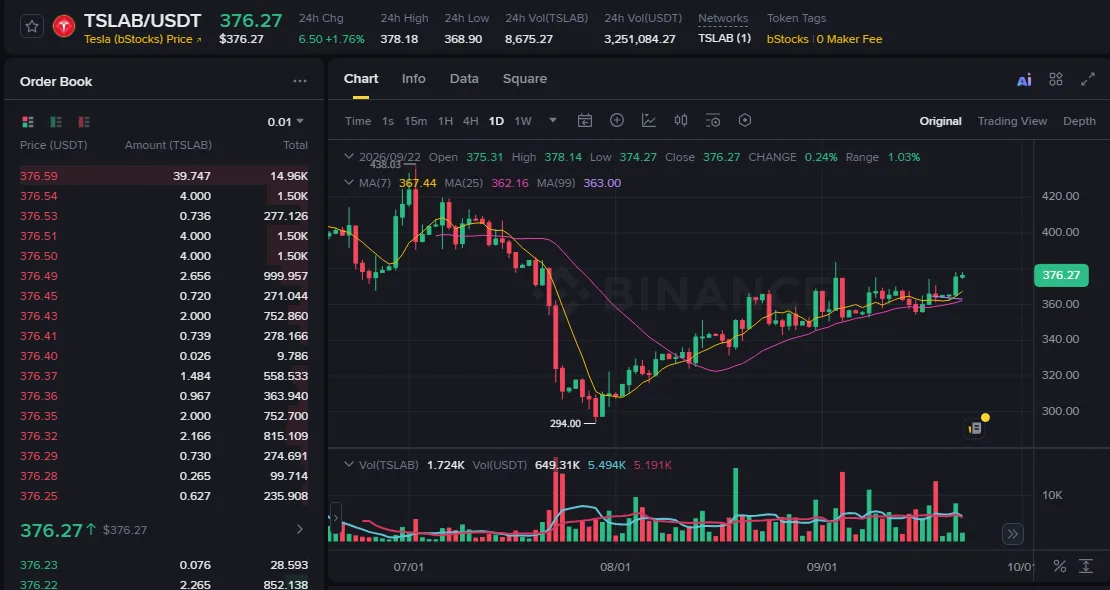This screenshot has height=590, width=1110.
Task: Select Depth chart mode
Action: point(1080,121)
